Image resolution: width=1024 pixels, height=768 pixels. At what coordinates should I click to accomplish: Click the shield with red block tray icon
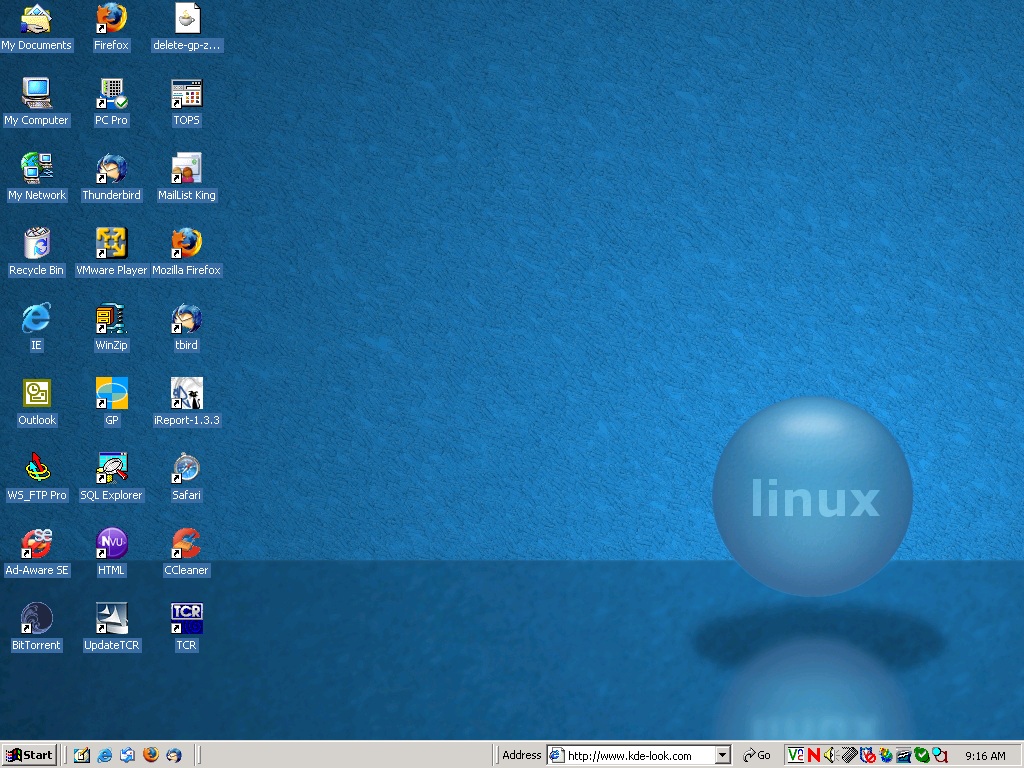coord(867,756)
